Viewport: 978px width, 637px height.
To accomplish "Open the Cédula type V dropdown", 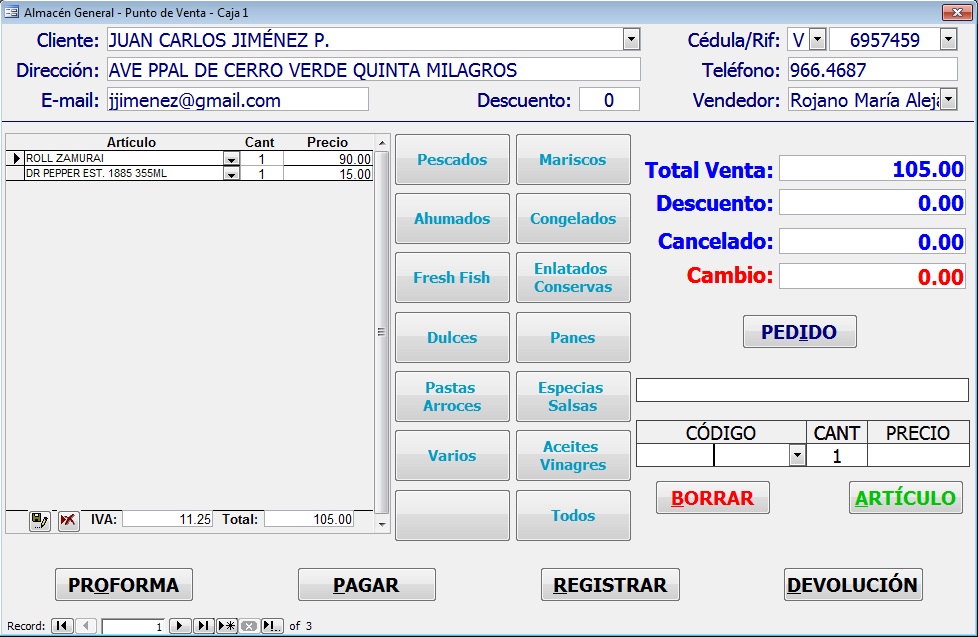I will pos(817,40).
